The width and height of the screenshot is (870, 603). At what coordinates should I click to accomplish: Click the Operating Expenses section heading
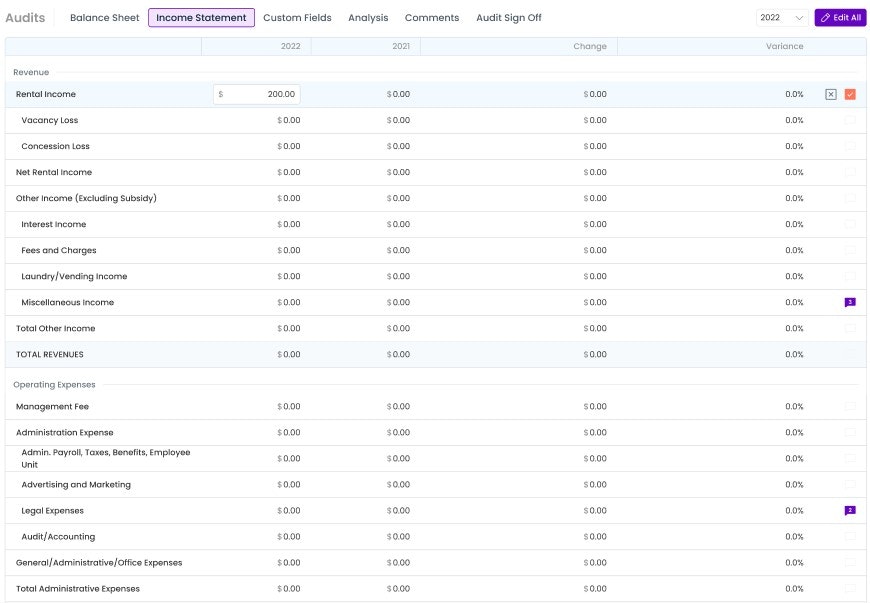coord(54,384)
